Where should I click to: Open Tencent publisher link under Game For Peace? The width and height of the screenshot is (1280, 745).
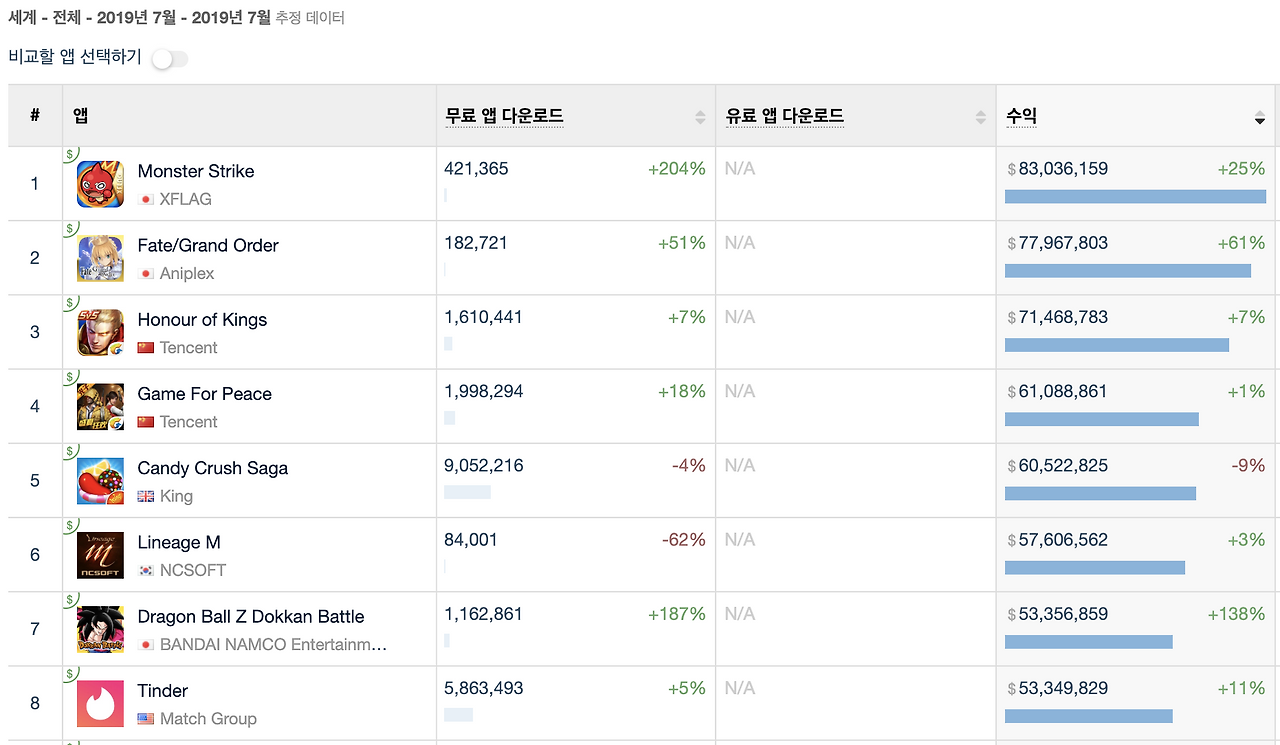tap(189, 422)
